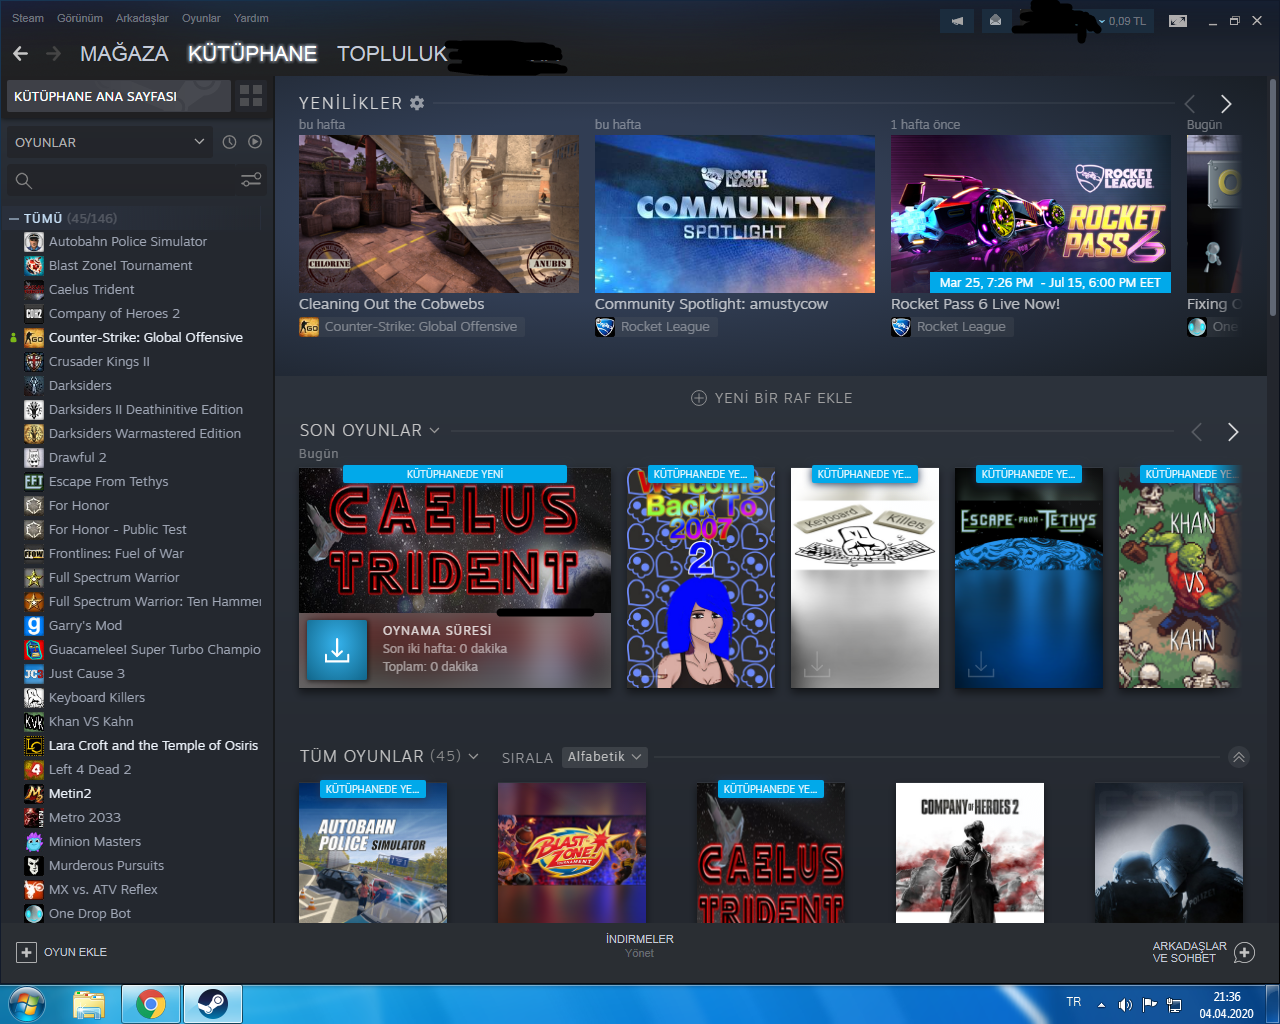Open Windows Start button

coord(27,1004)
